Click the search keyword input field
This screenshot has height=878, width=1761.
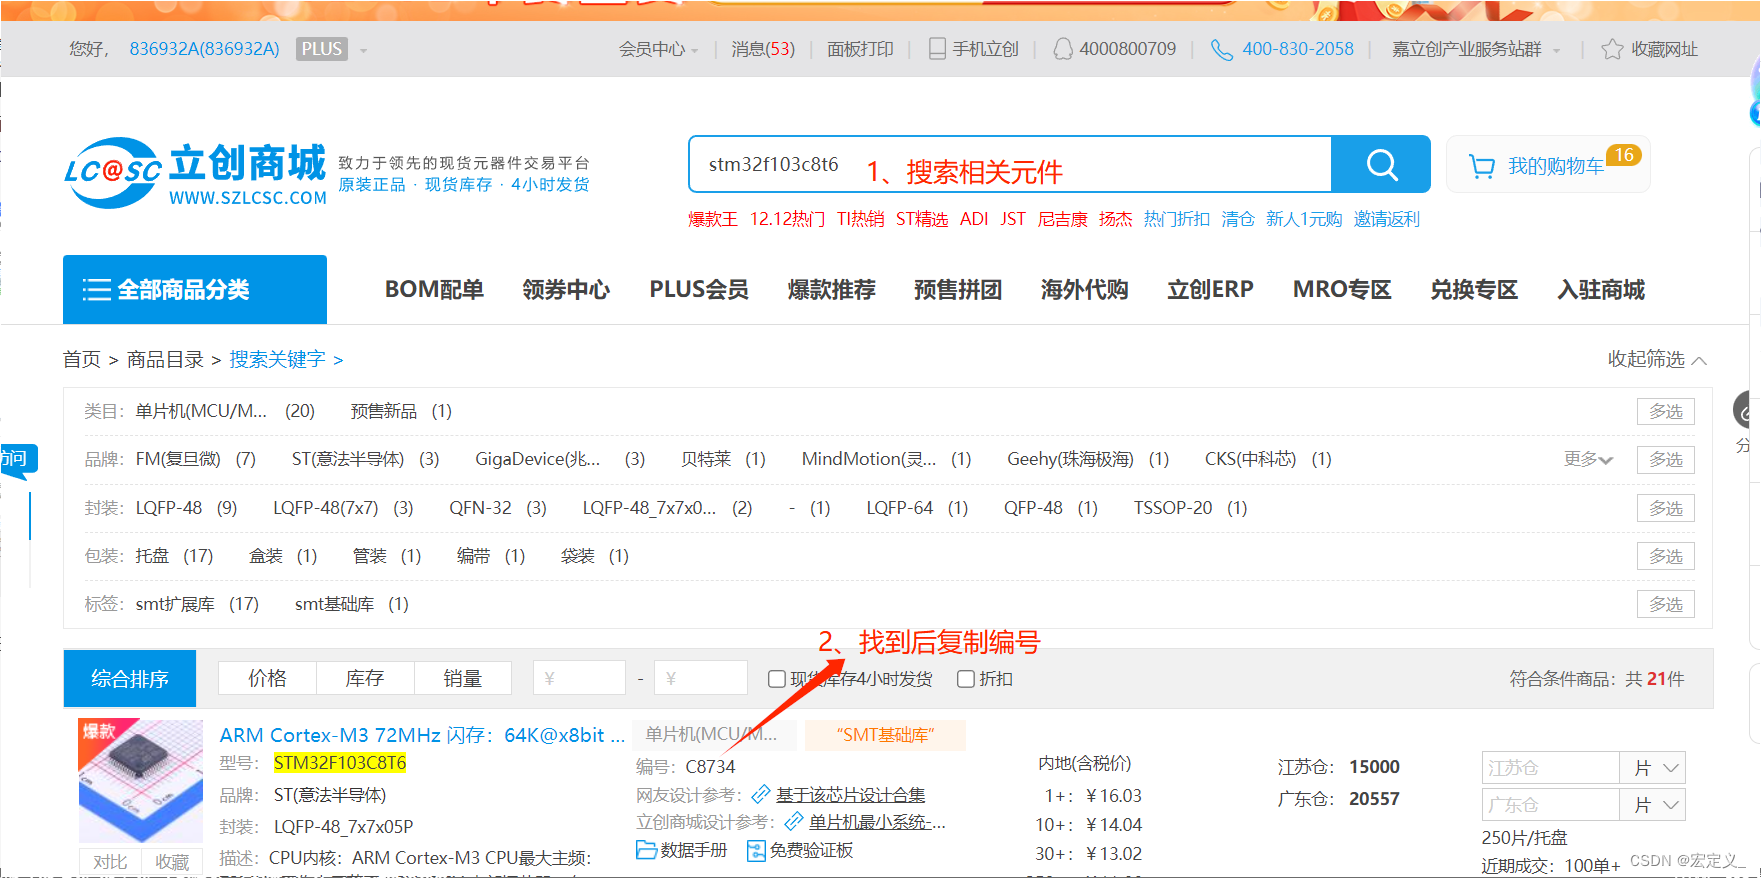coord(1010,164)
